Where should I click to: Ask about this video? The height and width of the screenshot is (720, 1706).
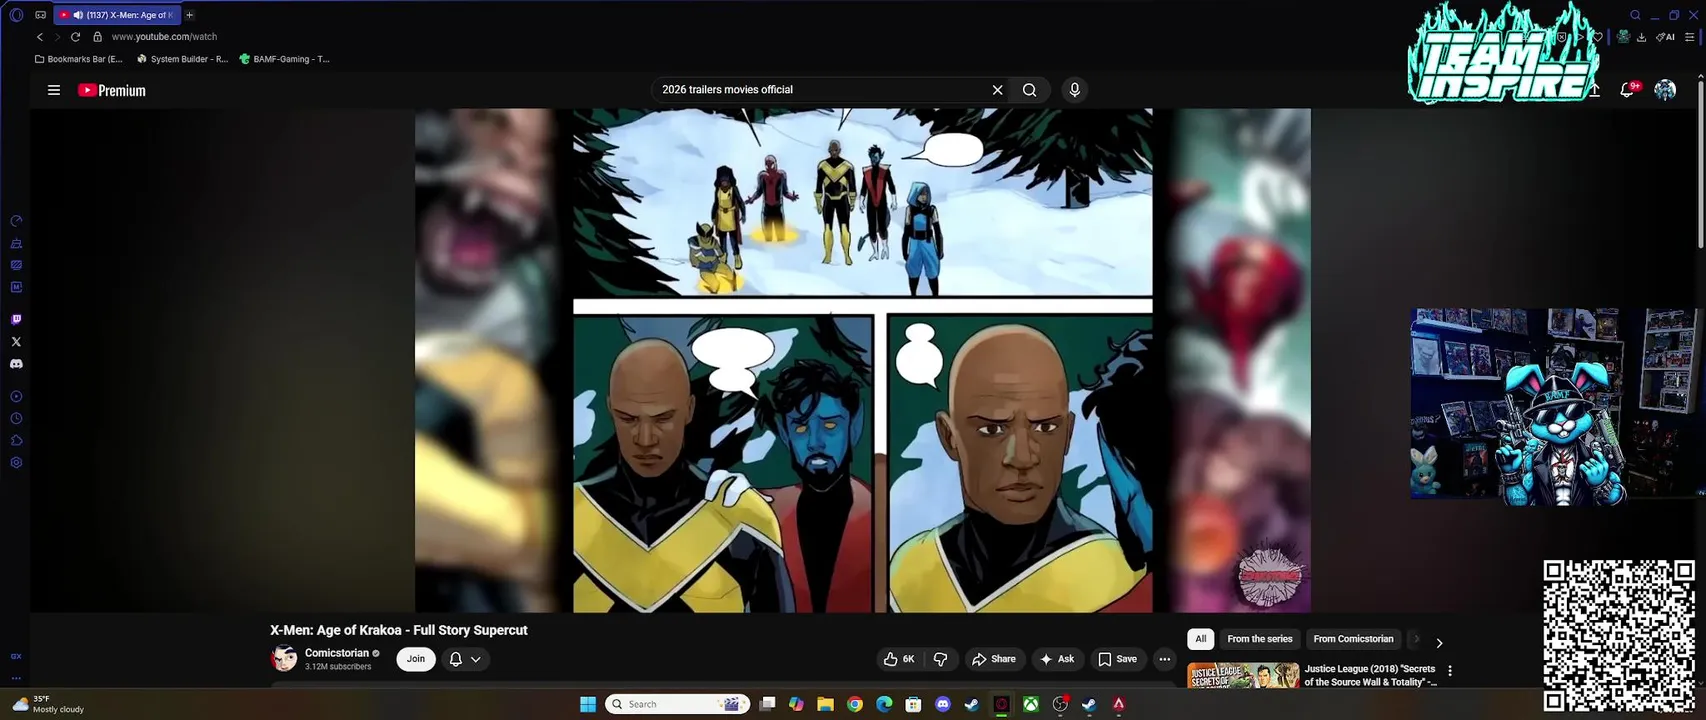pos(1057,659)
